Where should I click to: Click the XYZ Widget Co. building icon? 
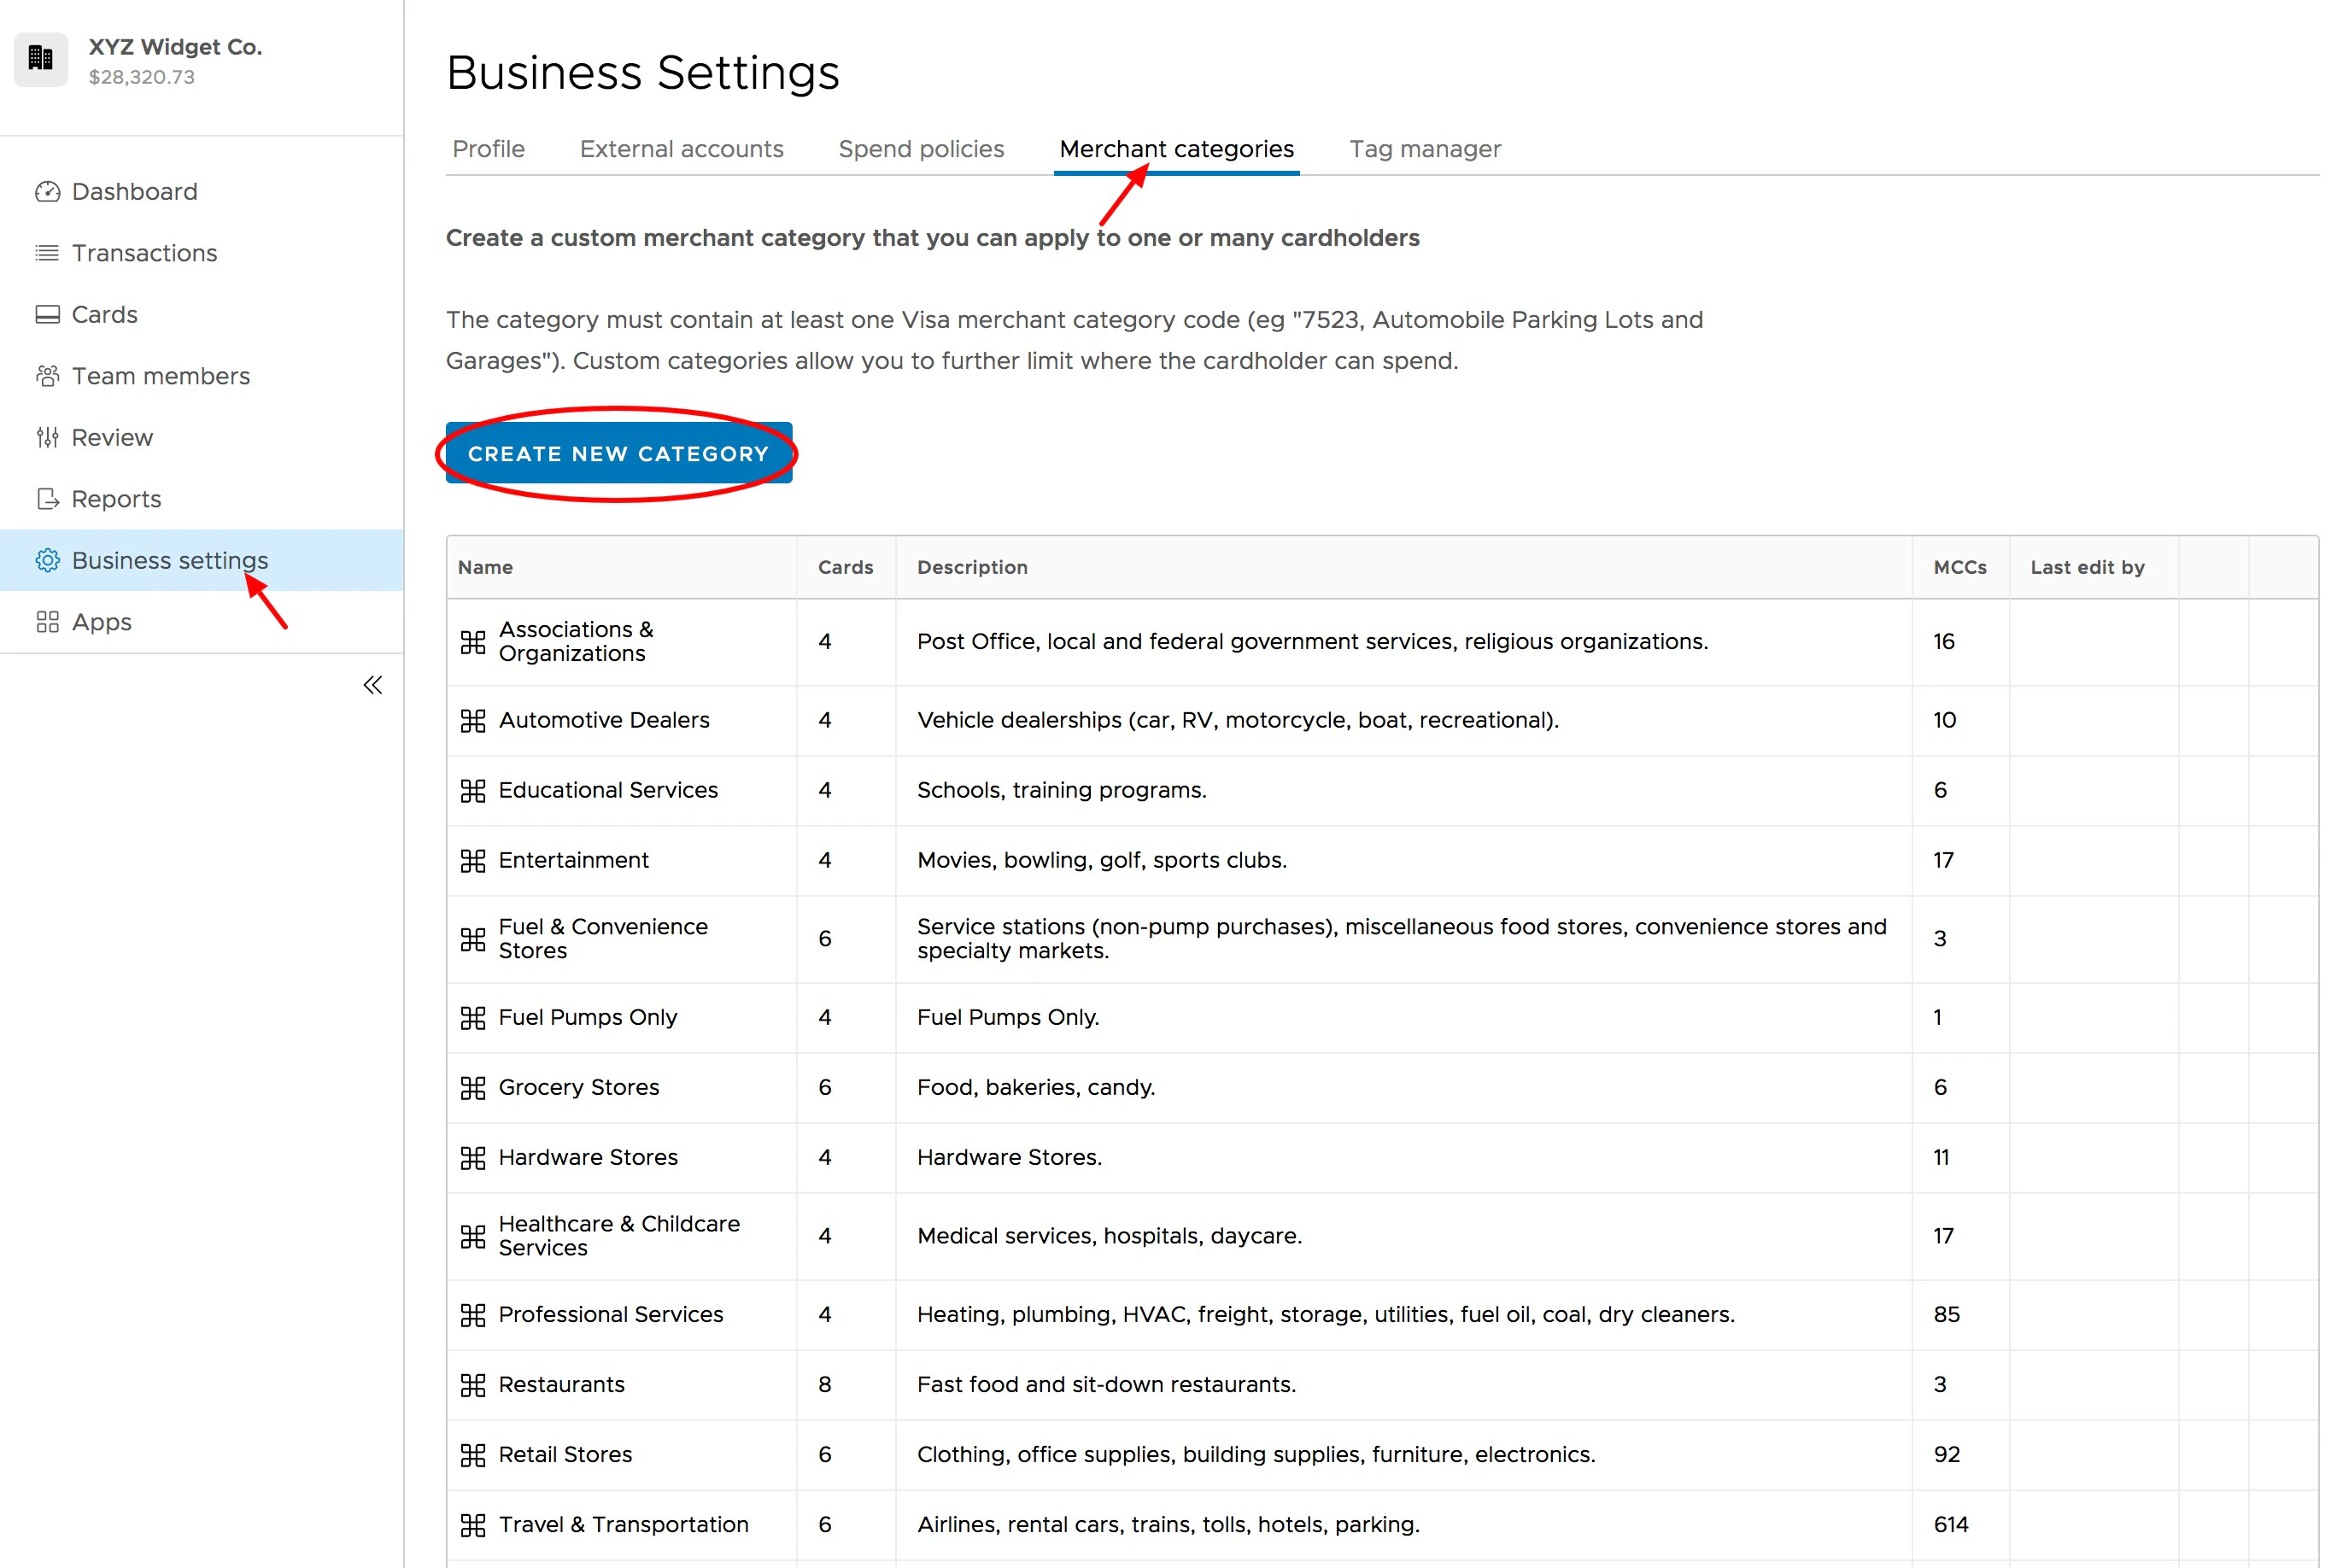click(41, 59)
